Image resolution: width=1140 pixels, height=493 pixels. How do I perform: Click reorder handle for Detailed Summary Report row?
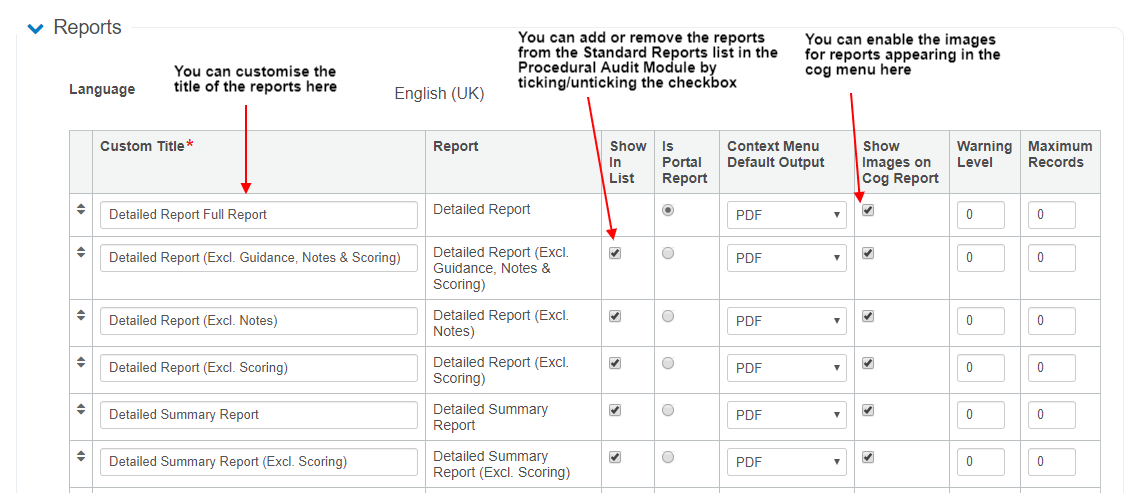(x=81, y=409)
